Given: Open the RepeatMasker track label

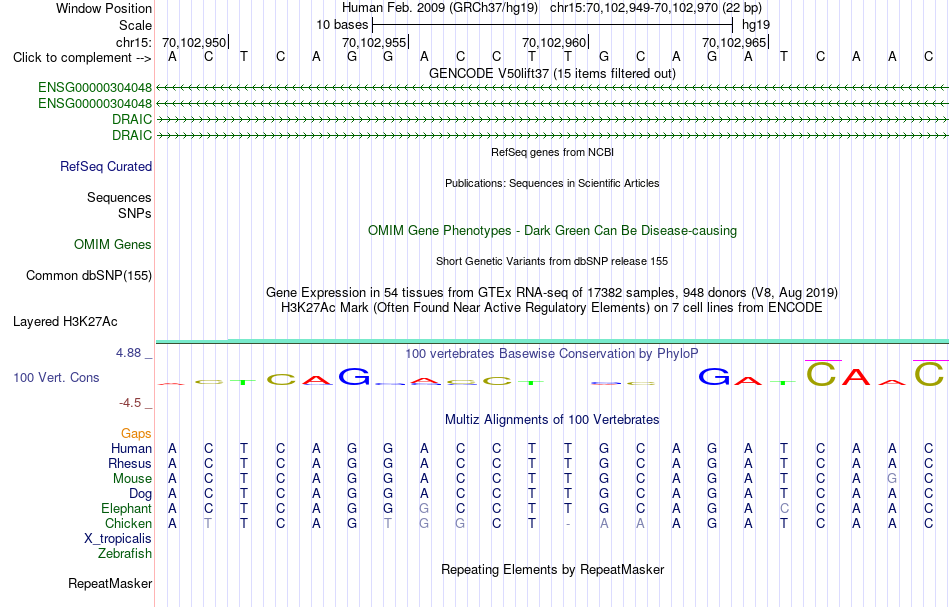Looking at the screenshot, I should click(110, 584).
